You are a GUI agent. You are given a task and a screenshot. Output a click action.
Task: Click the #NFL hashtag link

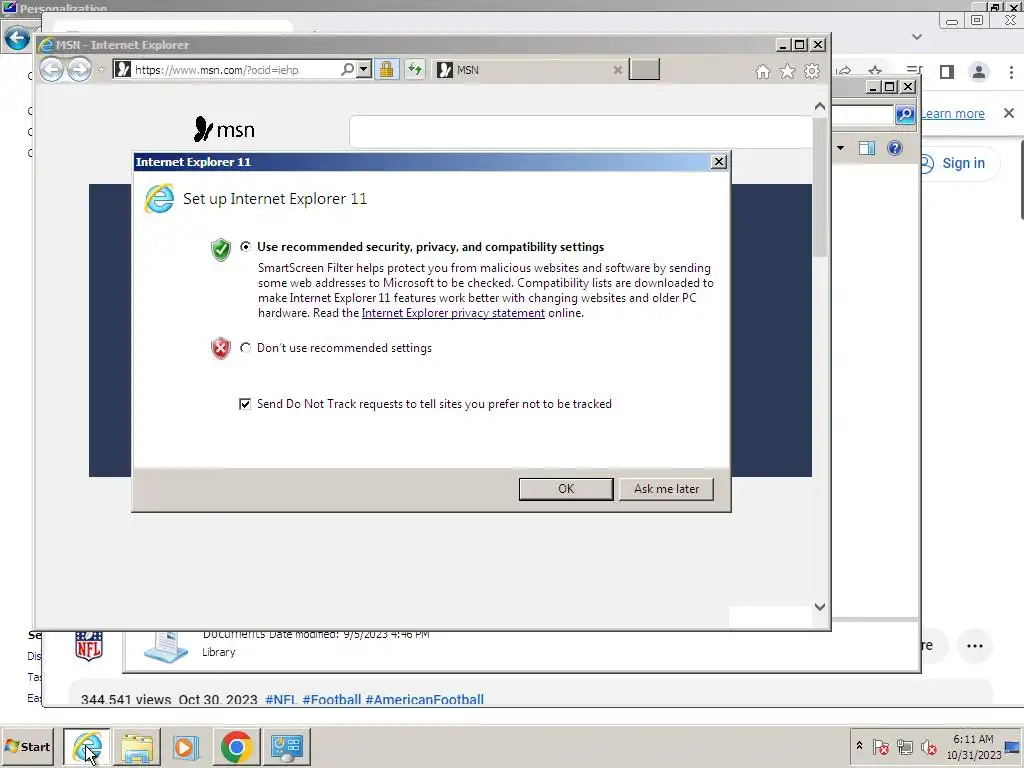tap(281, 699)
